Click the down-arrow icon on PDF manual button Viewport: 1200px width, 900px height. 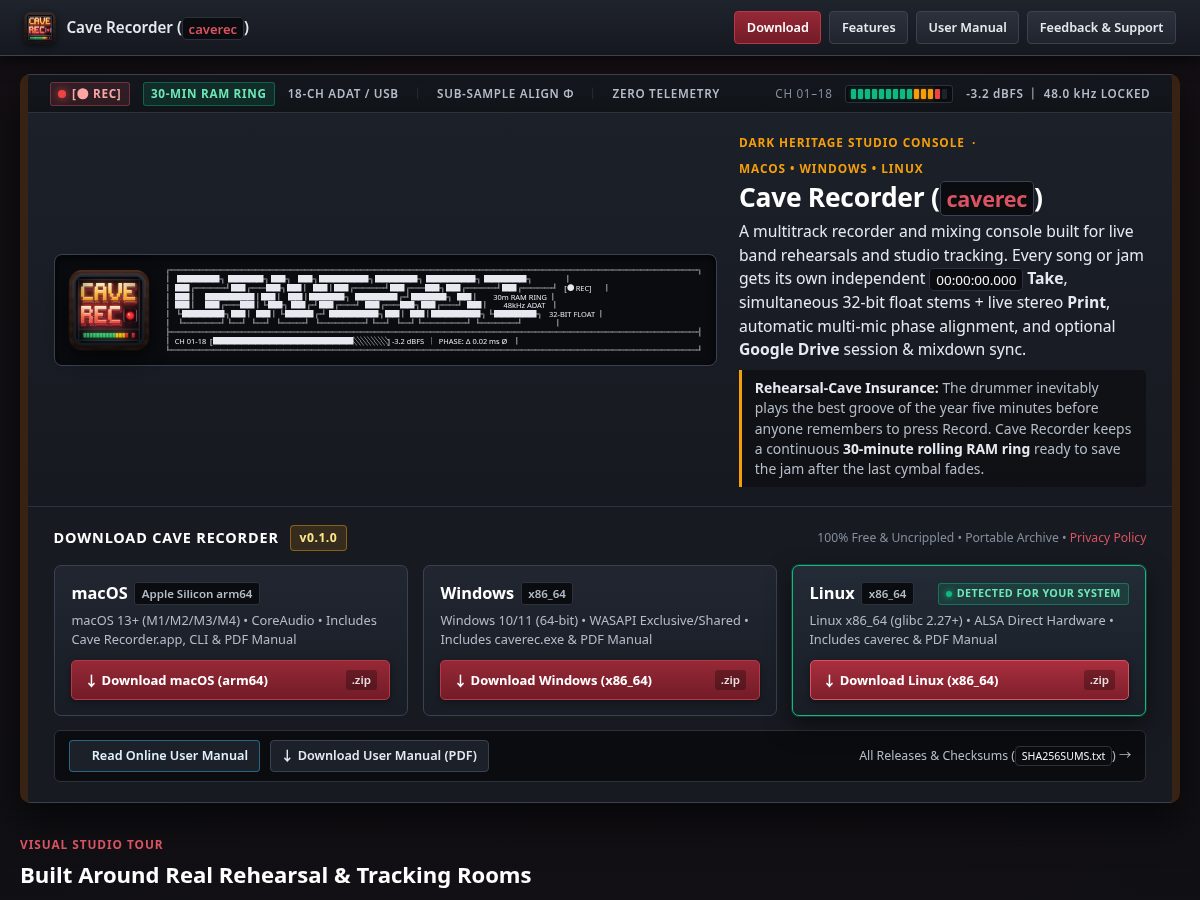click(287, 756)
